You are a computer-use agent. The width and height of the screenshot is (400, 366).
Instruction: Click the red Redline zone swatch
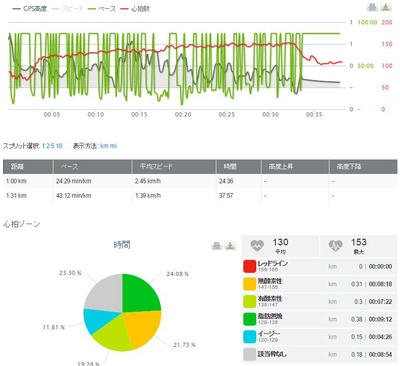[250, 266]
